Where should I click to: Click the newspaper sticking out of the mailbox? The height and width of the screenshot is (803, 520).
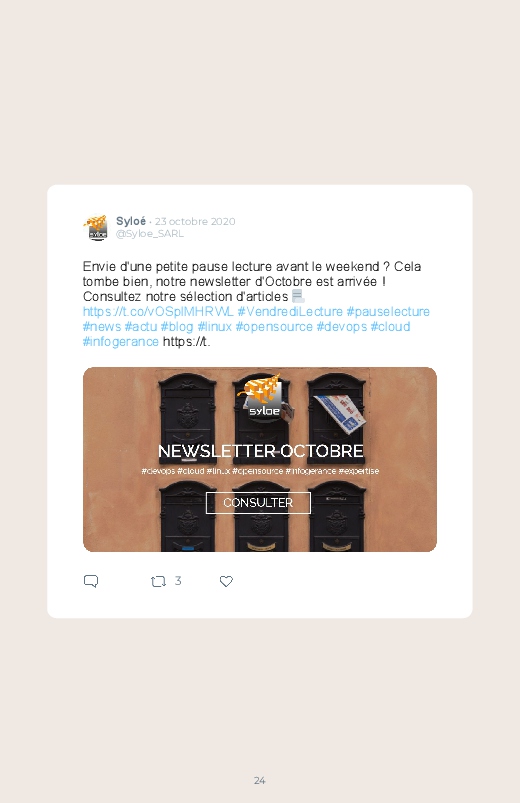339,413
